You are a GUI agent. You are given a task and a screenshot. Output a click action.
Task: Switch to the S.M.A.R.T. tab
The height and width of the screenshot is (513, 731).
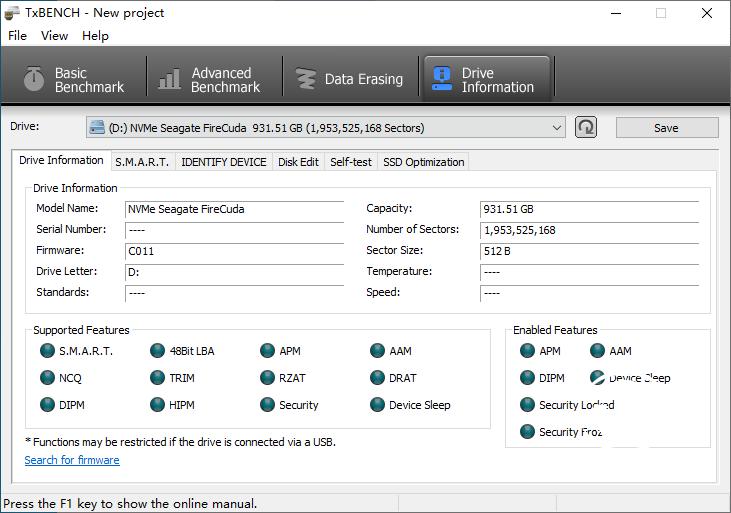(142, 162)
